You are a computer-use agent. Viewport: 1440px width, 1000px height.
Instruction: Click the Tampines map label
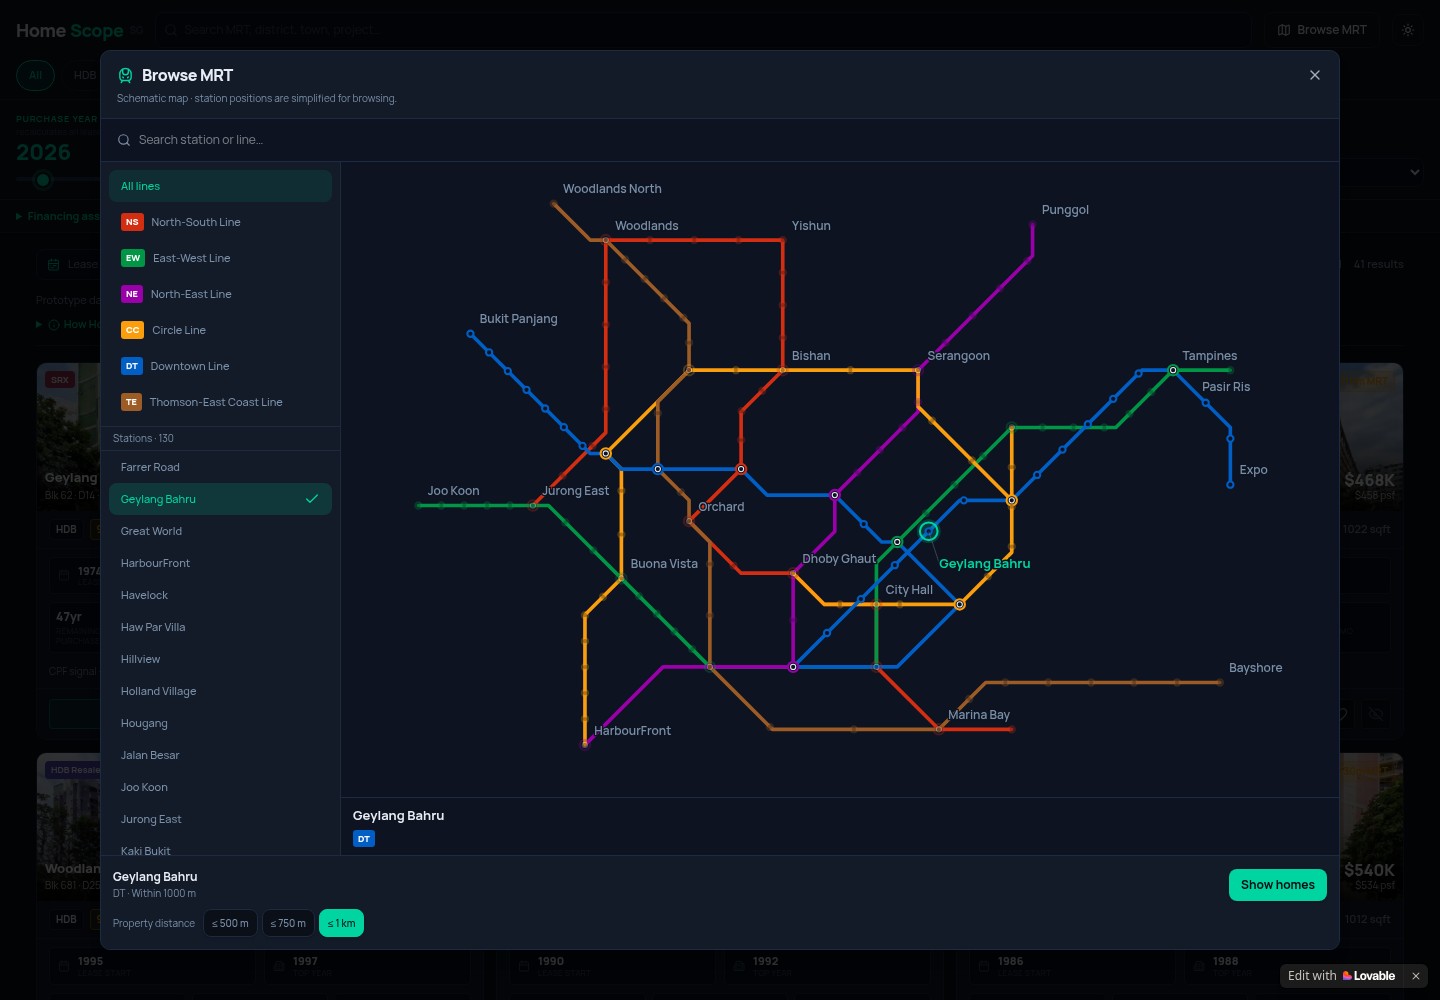pos(1209,356)
